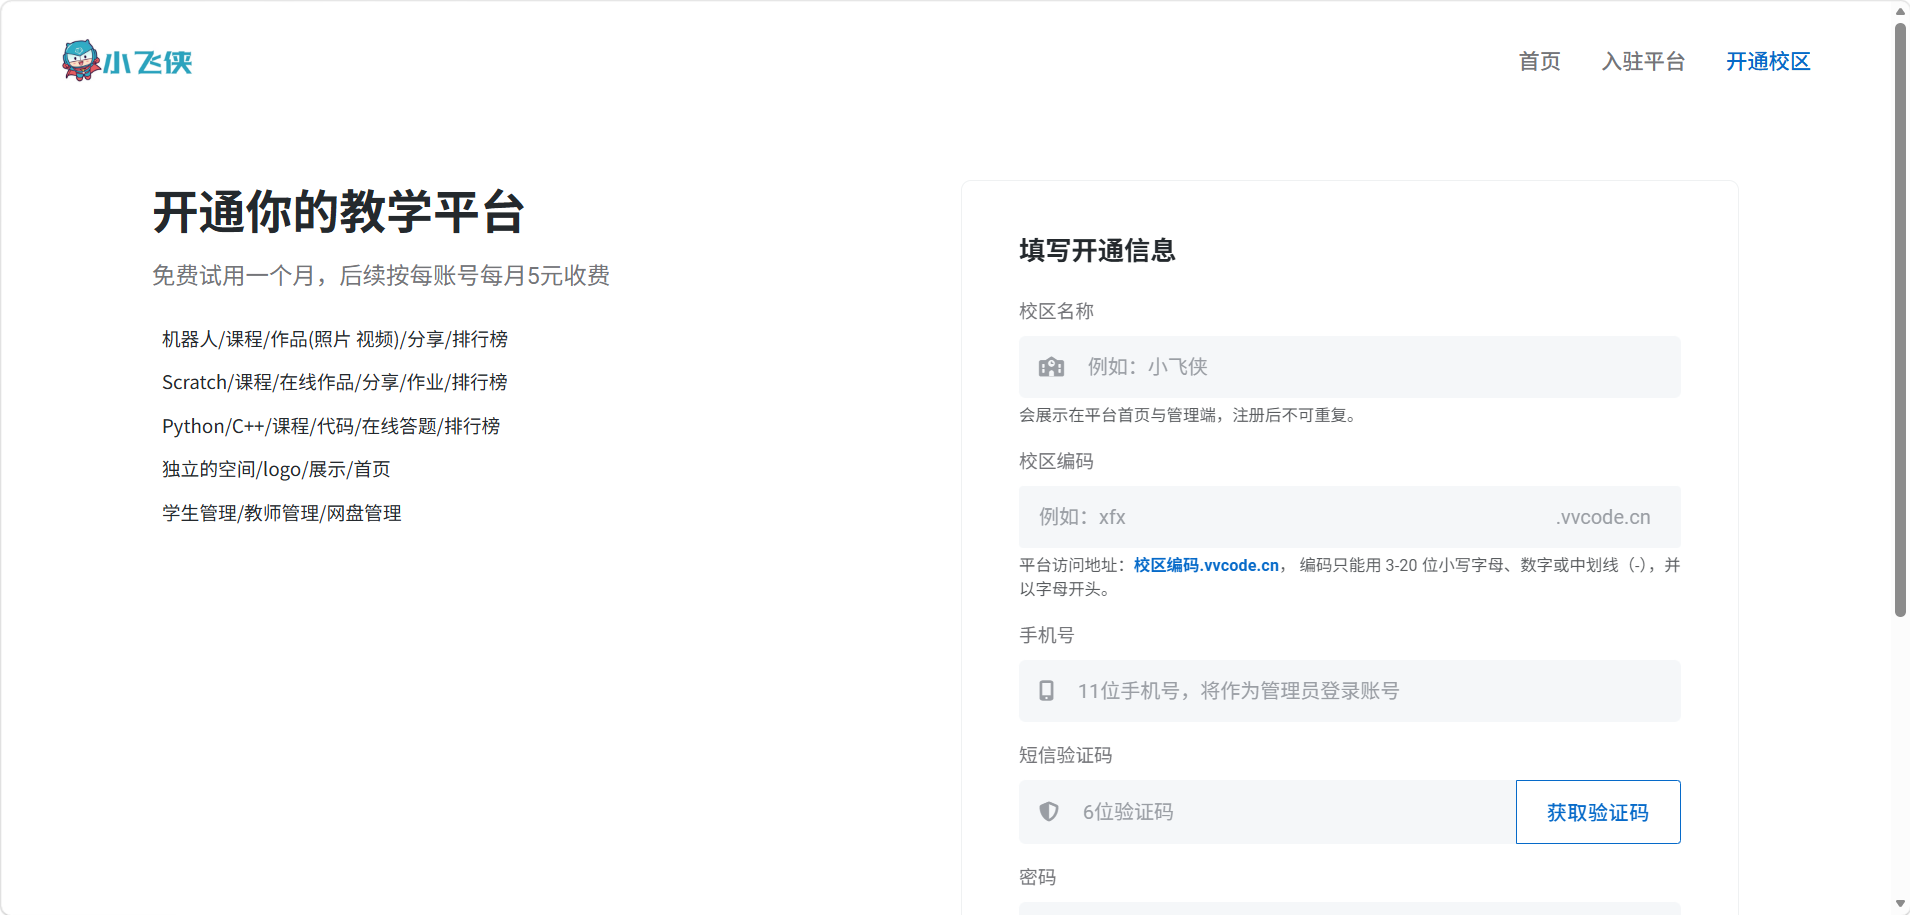Image resolution: width=1910 pixels, height=915 pixels.
Task: Click the 填写开通信息 form title
Action: [1097, 250]
